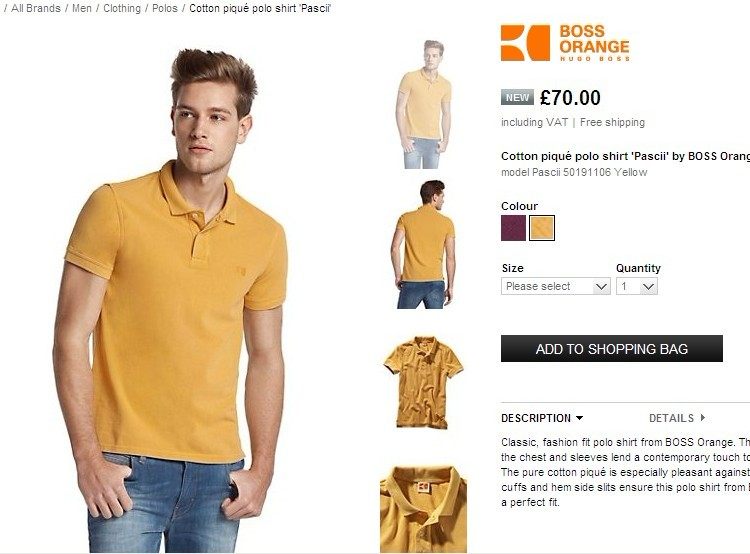Open the Size 'Please select' dropdown
Image resolution: width=750 pixels, height=554 pixels.
pyautogui.click(x=556, y=286)
